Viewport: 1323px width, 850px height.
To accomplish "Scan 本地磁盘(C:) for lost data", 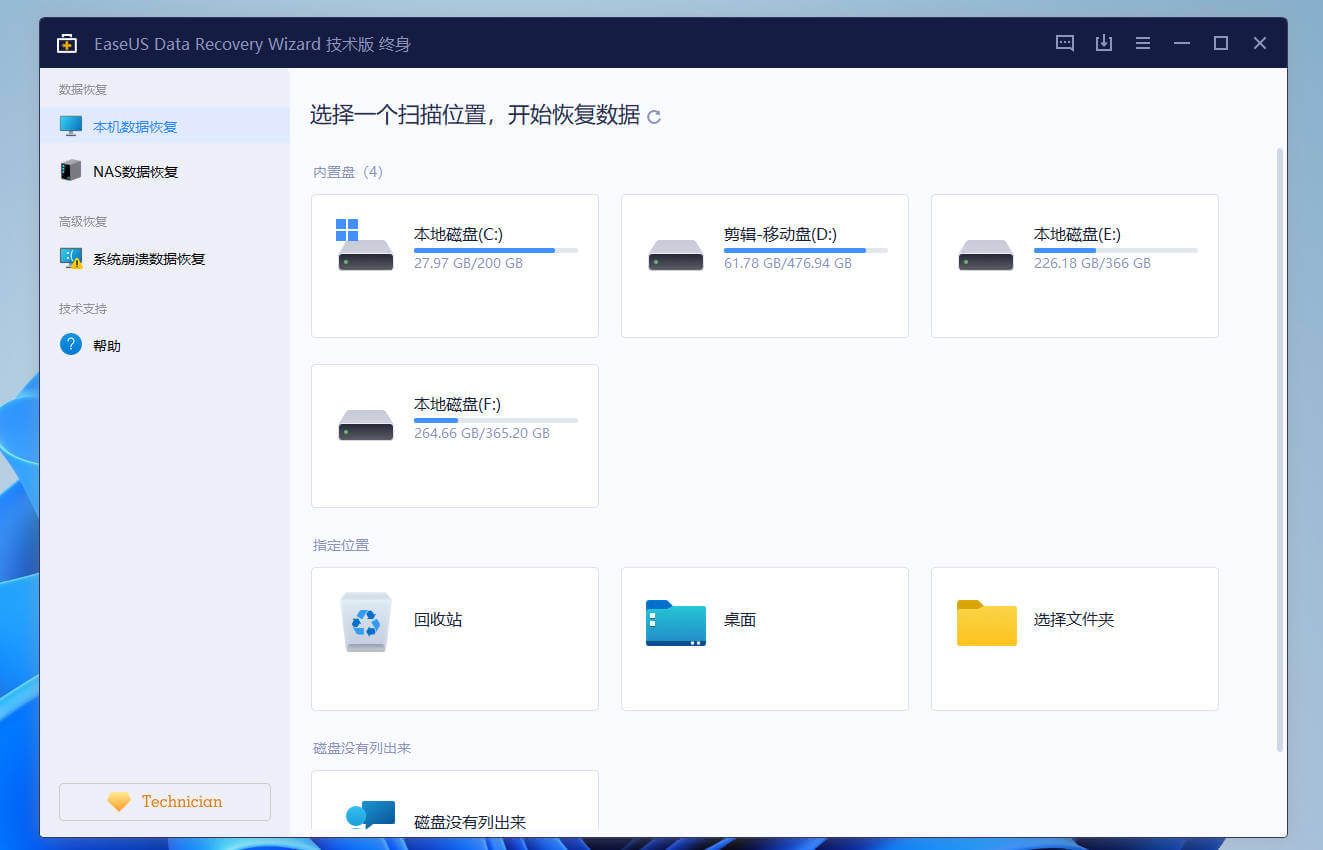I will 454,265.
